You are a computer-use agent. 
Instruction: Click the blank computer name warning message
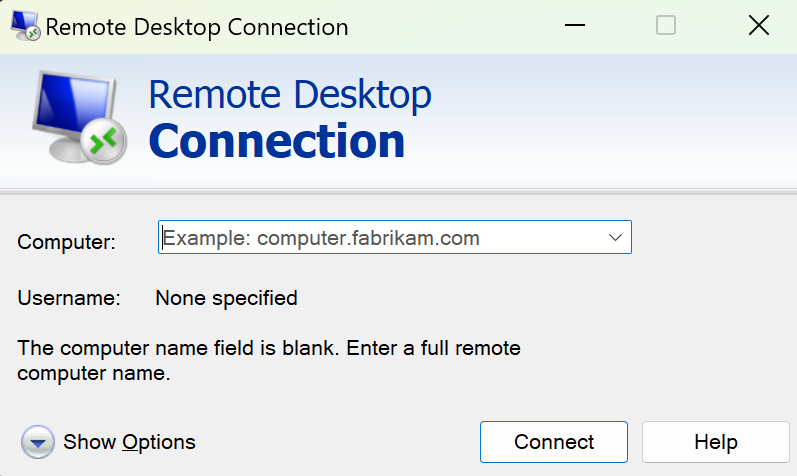coord(270,361)
